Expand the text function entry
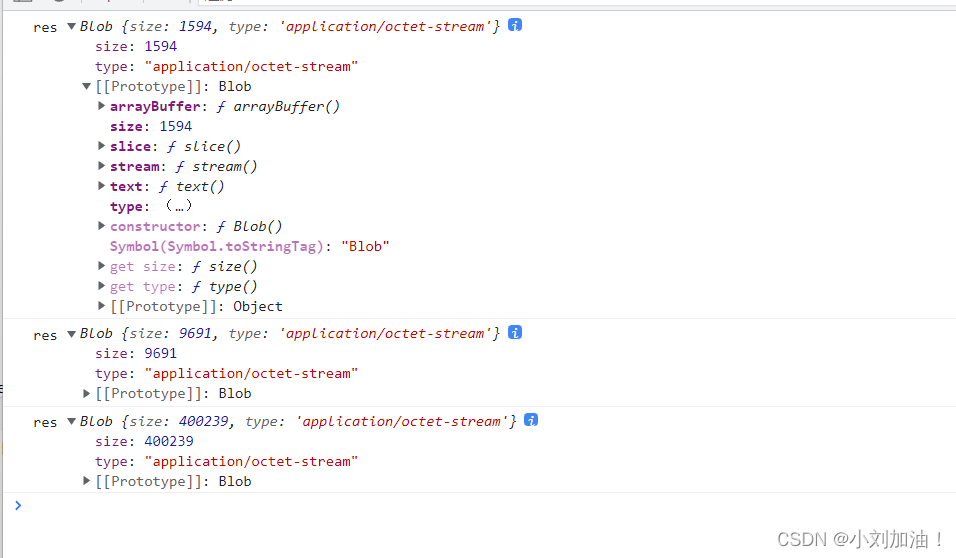Image resolution: width=956 pixels, height=558 pixels. (x=102, y=186)
